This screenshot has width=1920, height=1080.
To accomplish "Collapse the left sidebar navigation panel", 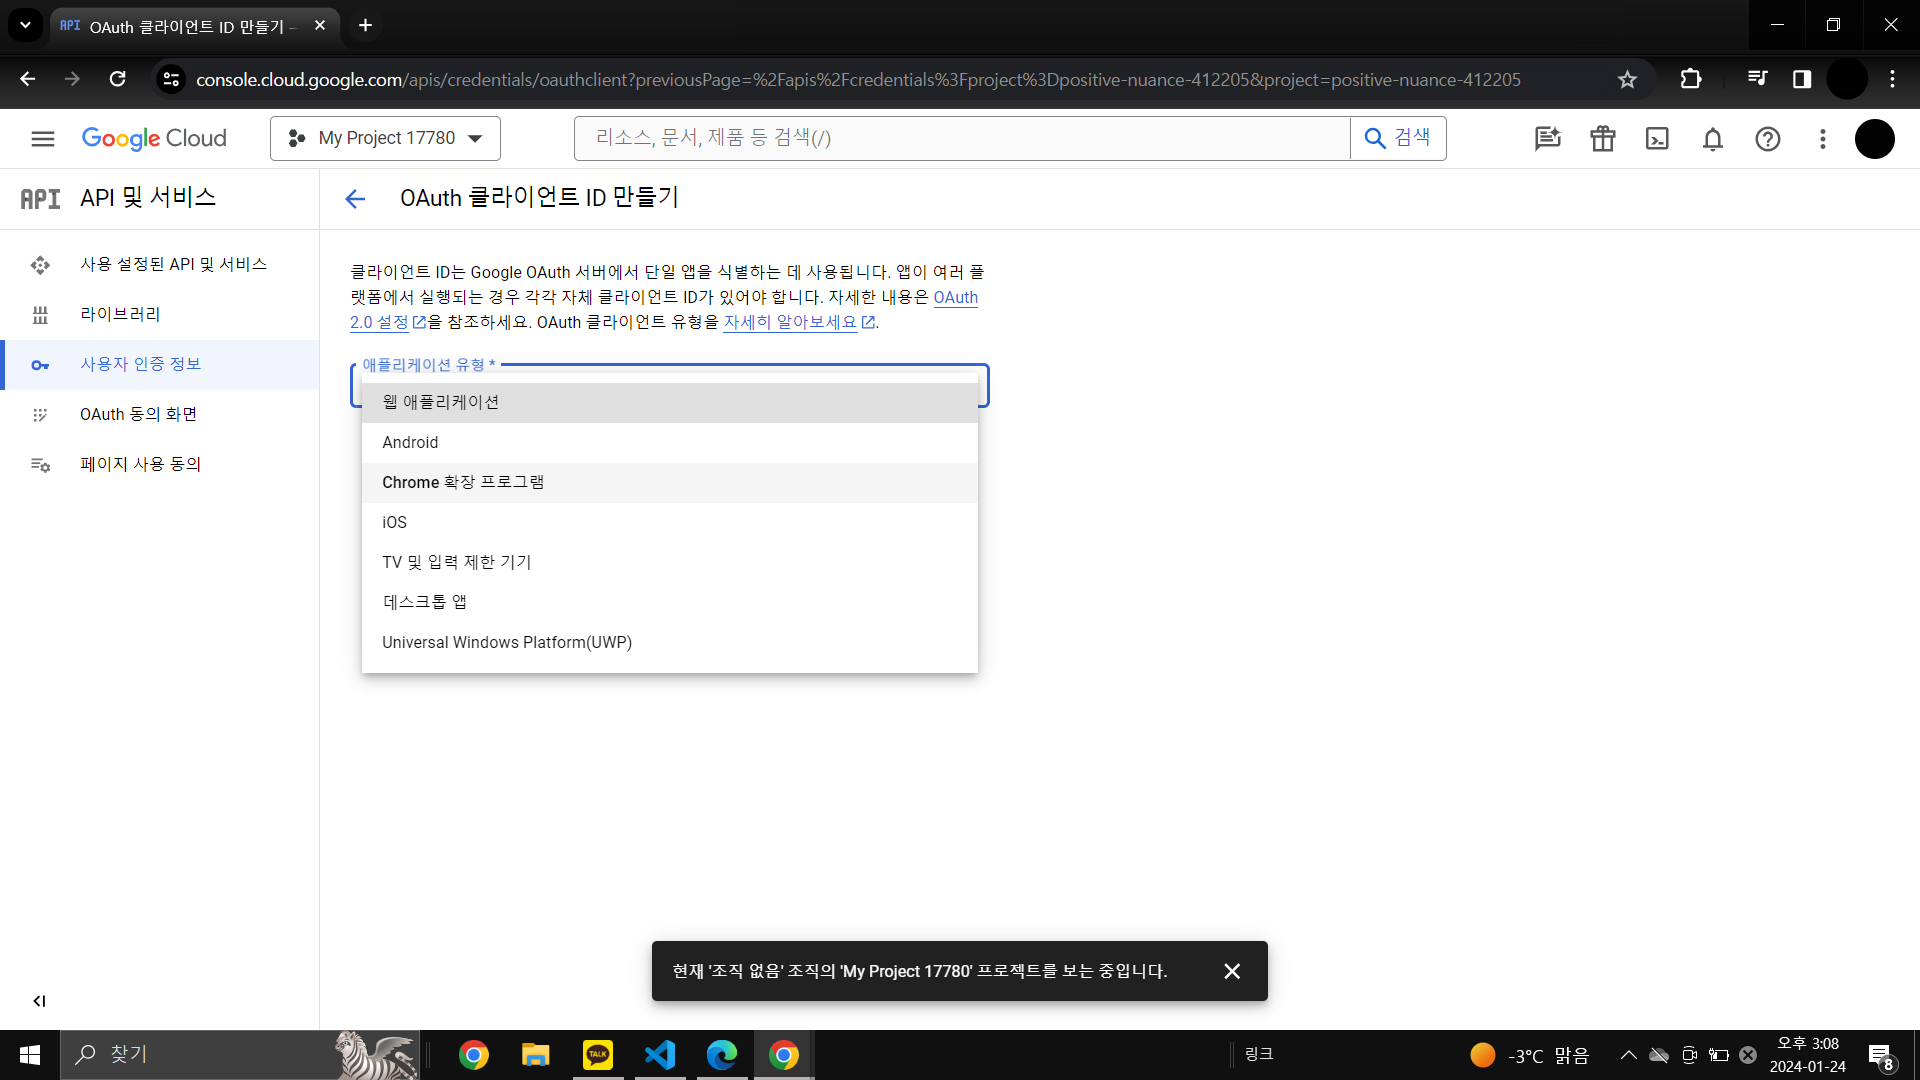I will 39,1001.
